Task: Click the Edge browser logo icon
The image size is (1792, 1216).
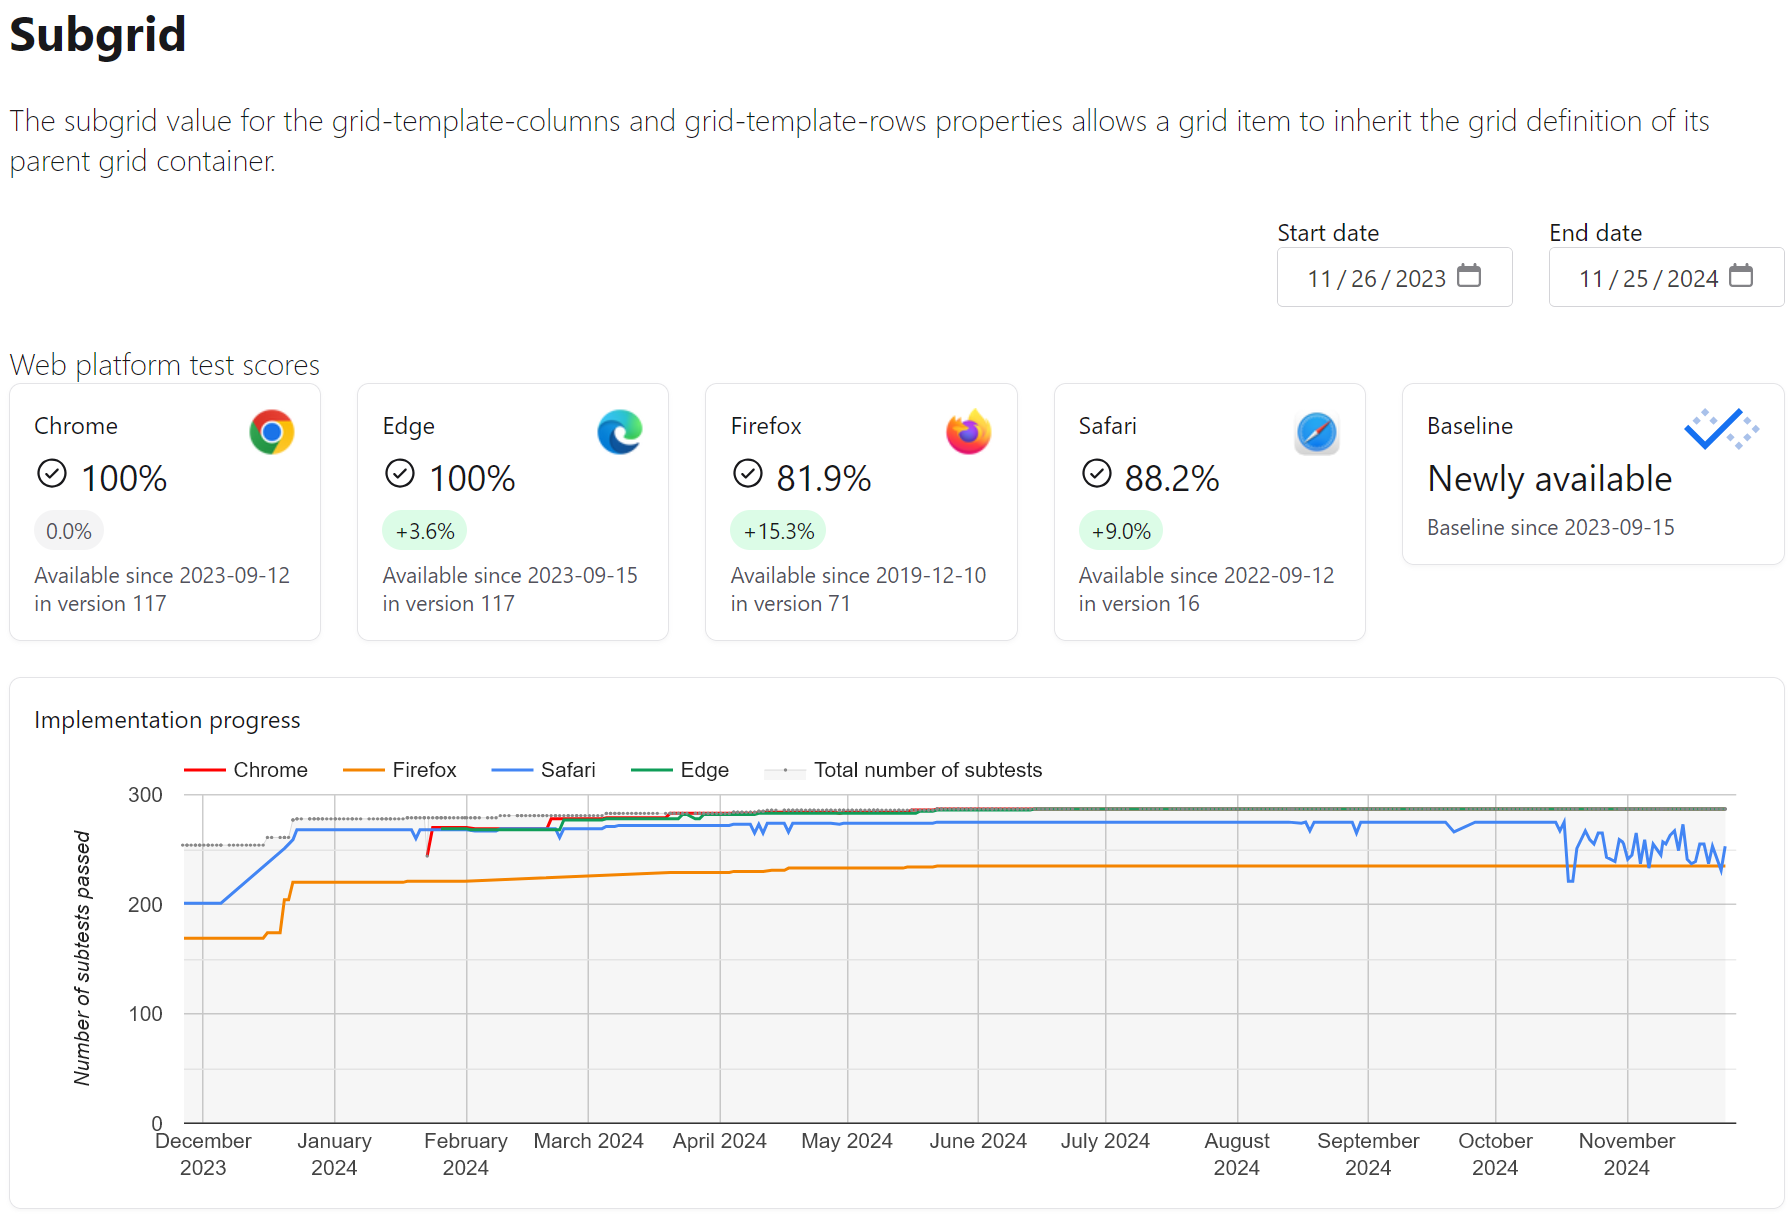Action: pyautogui.click(x=620, y=432)
